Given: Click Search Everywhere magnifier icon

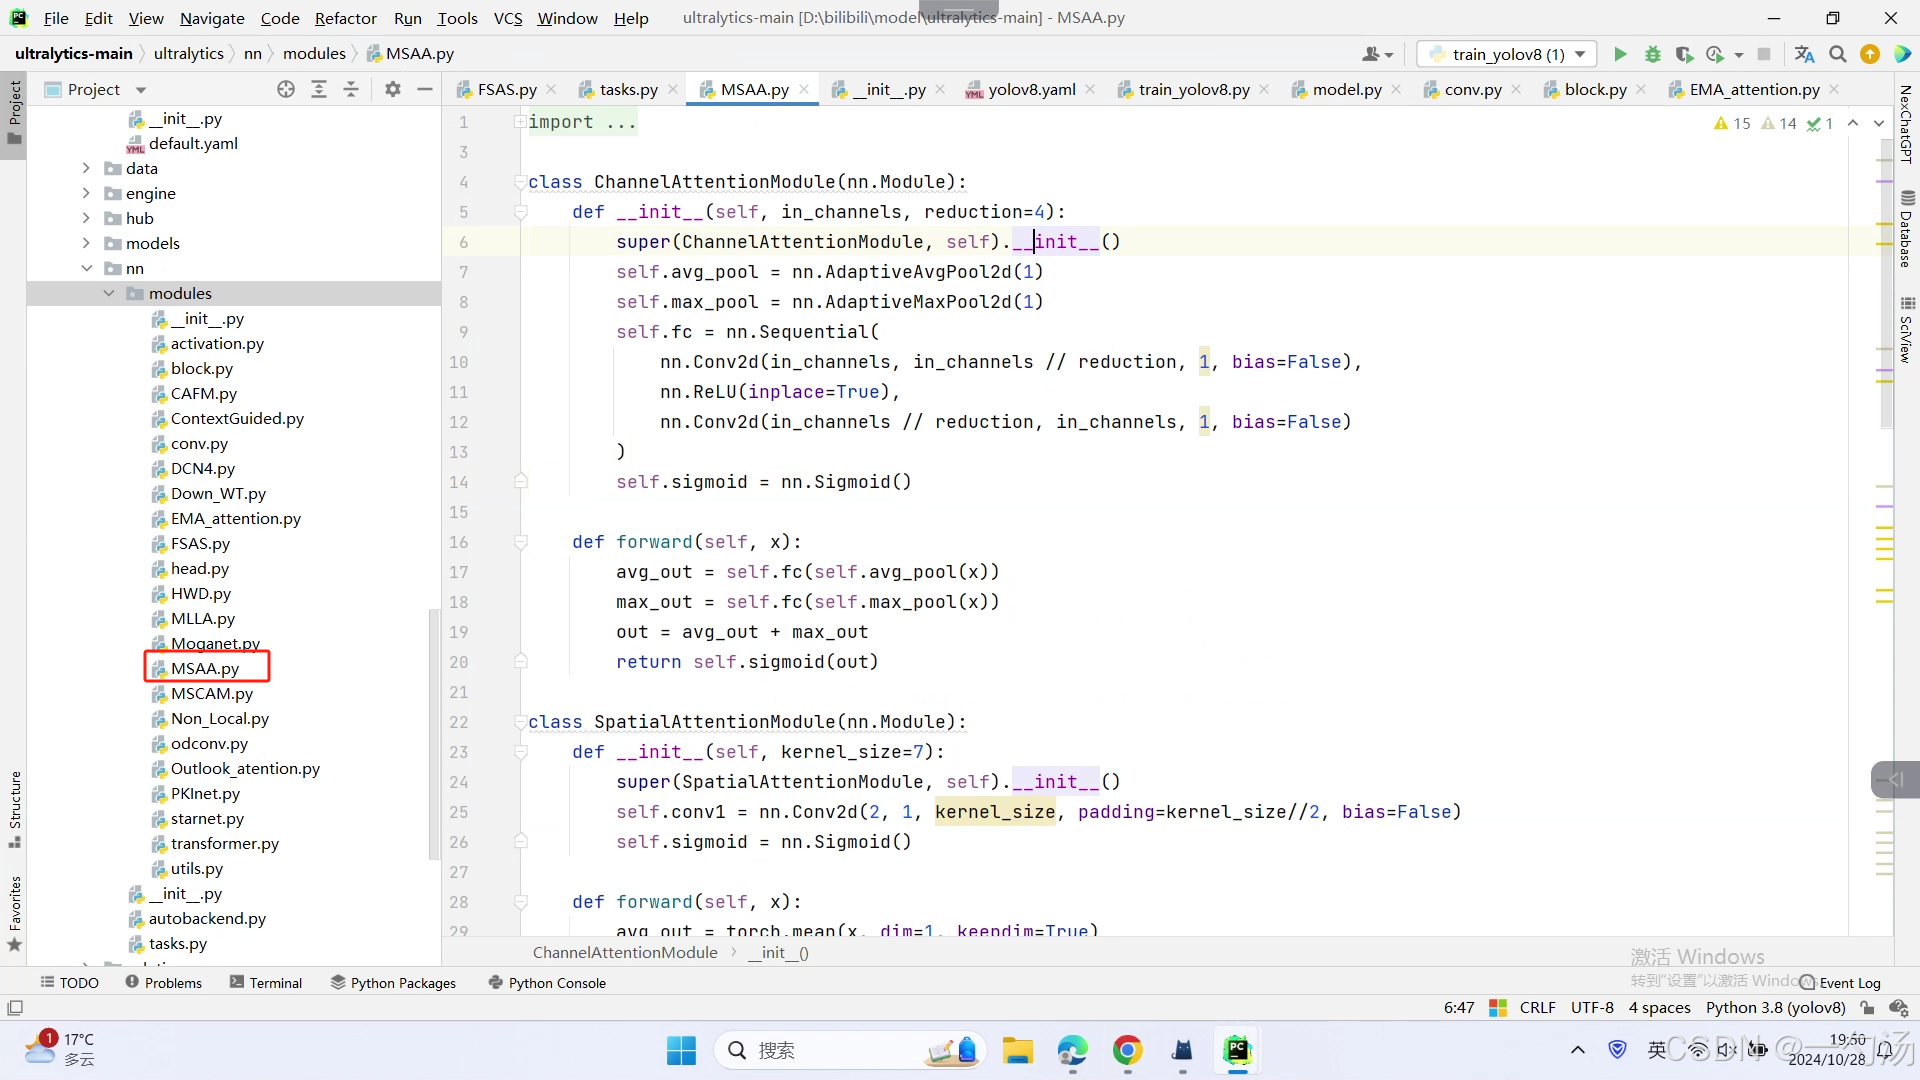Looking at the screenshot, I should click(1837, 54).
